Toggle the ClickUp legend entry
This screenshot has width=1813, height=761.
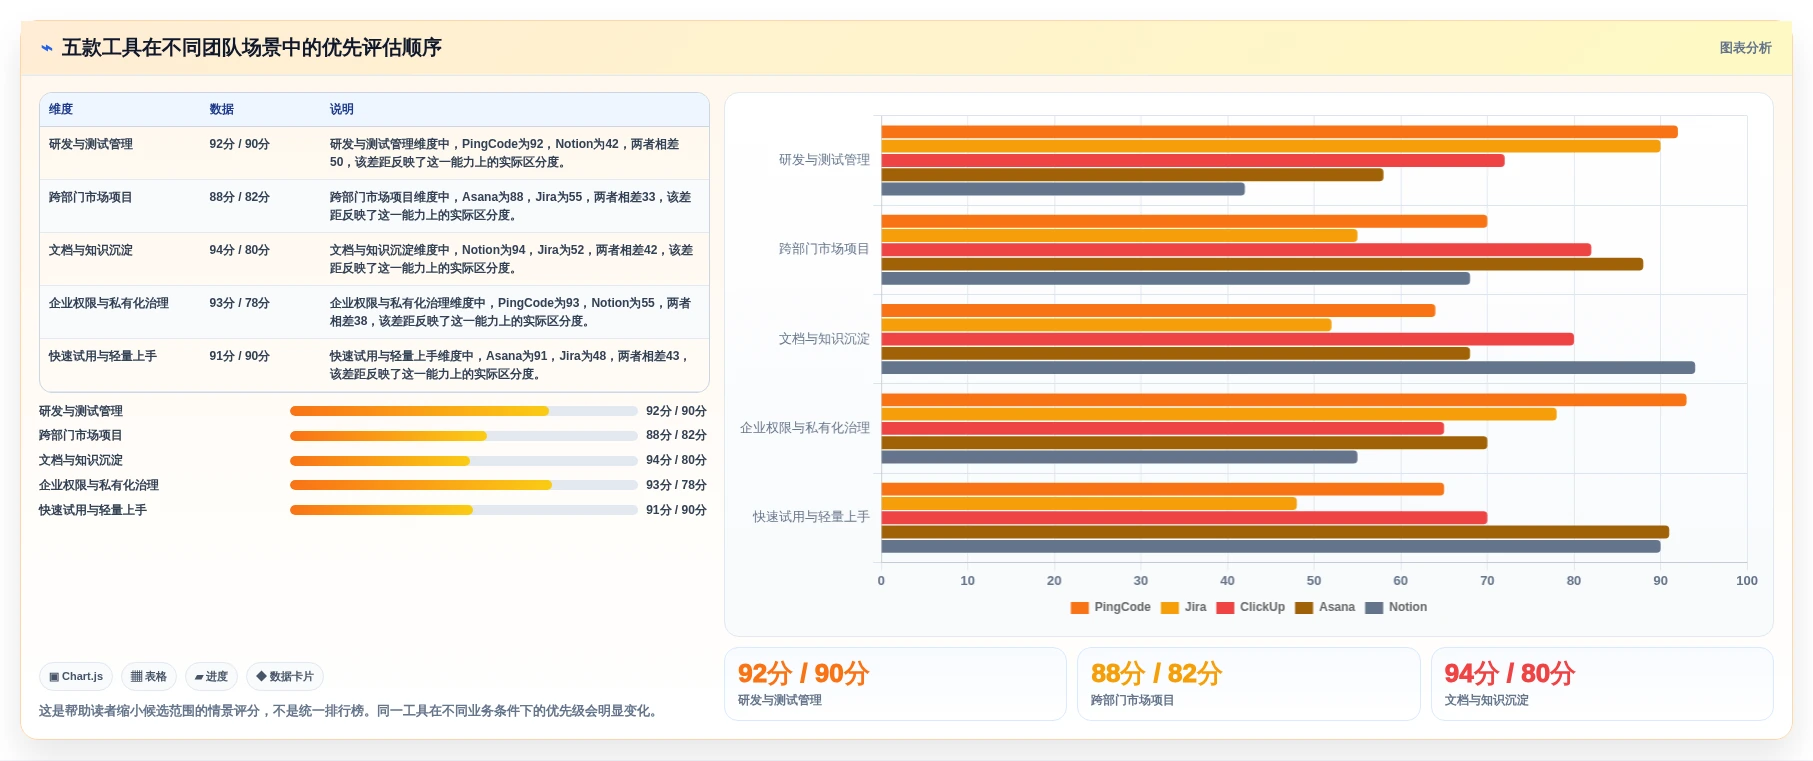(1250, 607)
